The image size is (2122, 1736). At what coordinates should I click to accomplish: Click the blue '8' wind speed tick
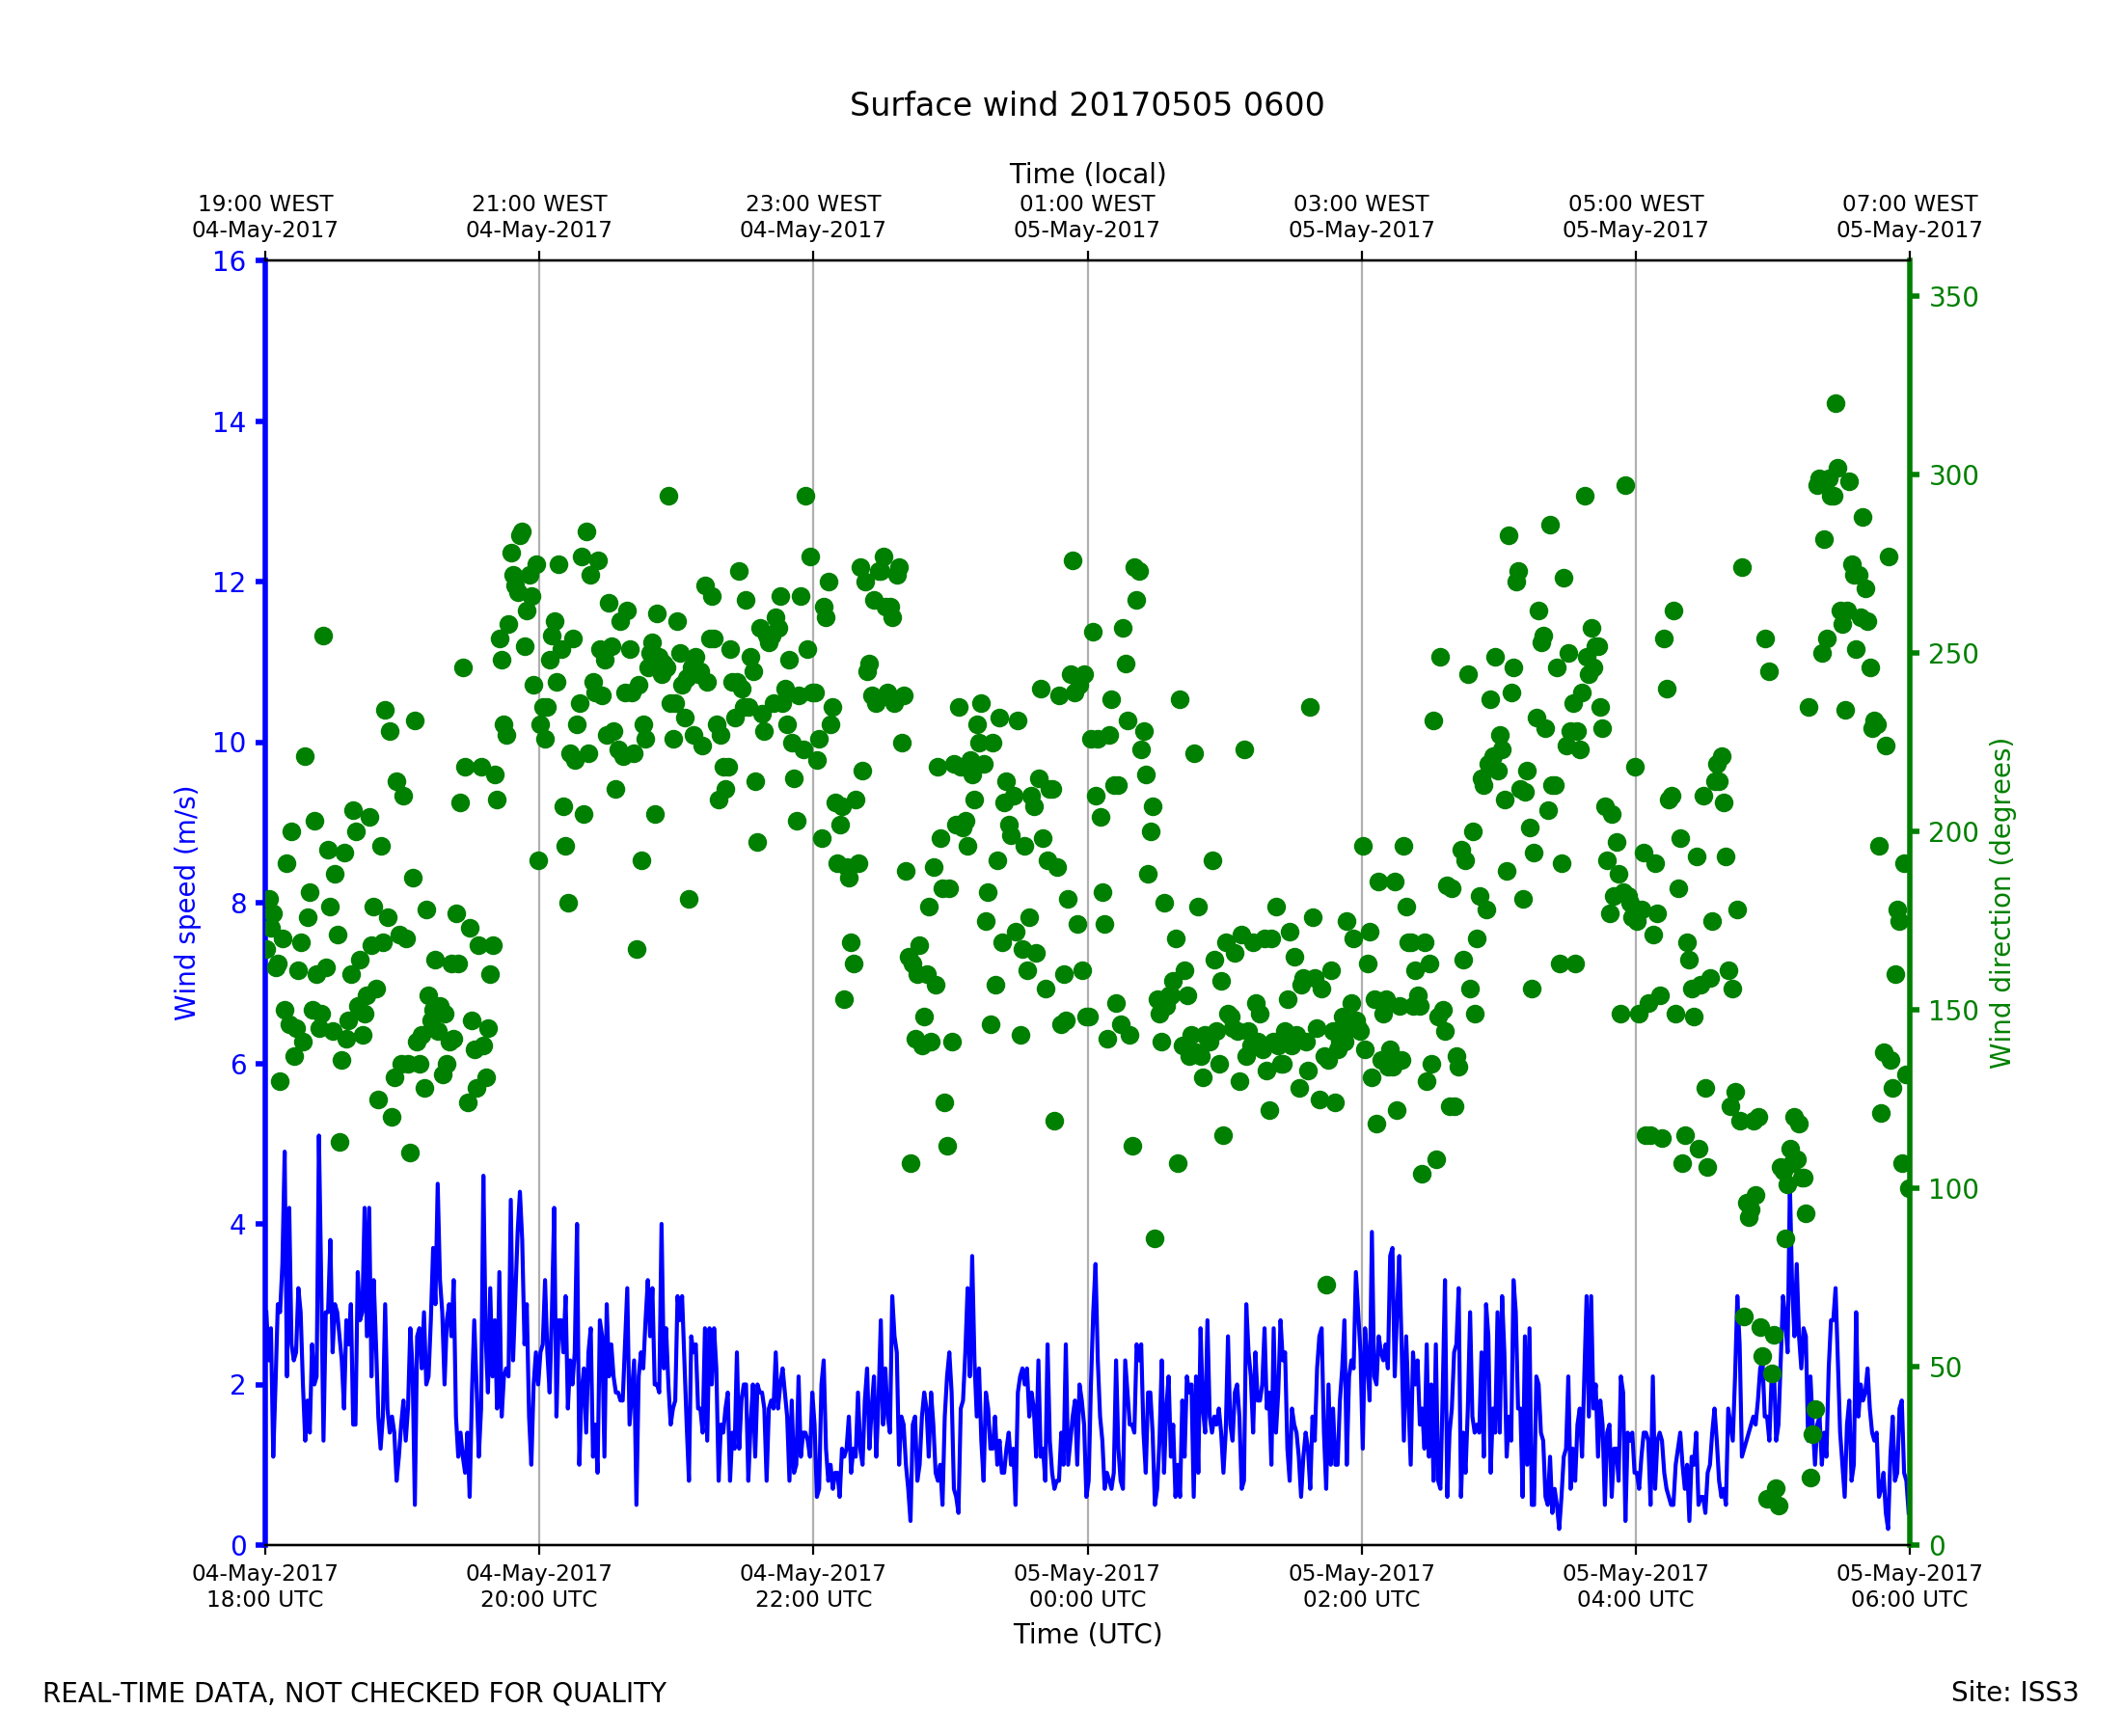point(238,904)
